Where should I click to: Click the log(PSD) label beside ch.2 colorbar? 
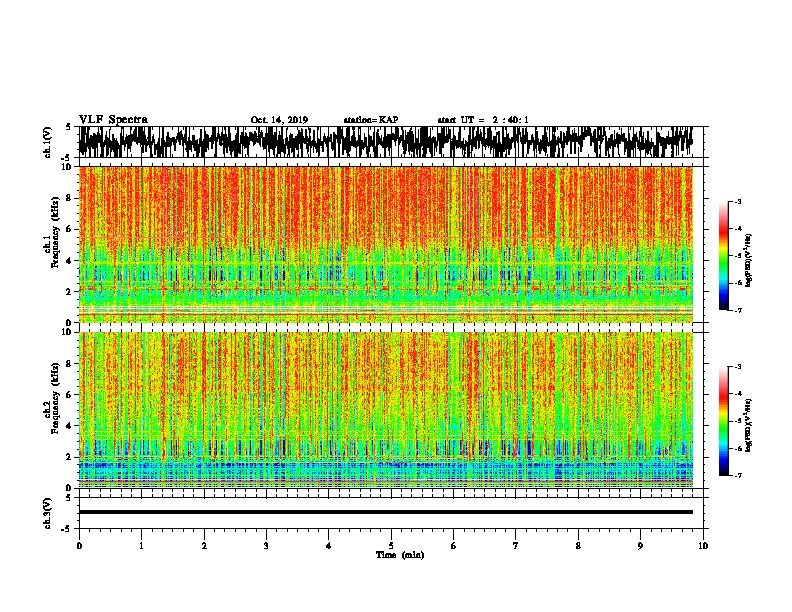pos(748,425)
